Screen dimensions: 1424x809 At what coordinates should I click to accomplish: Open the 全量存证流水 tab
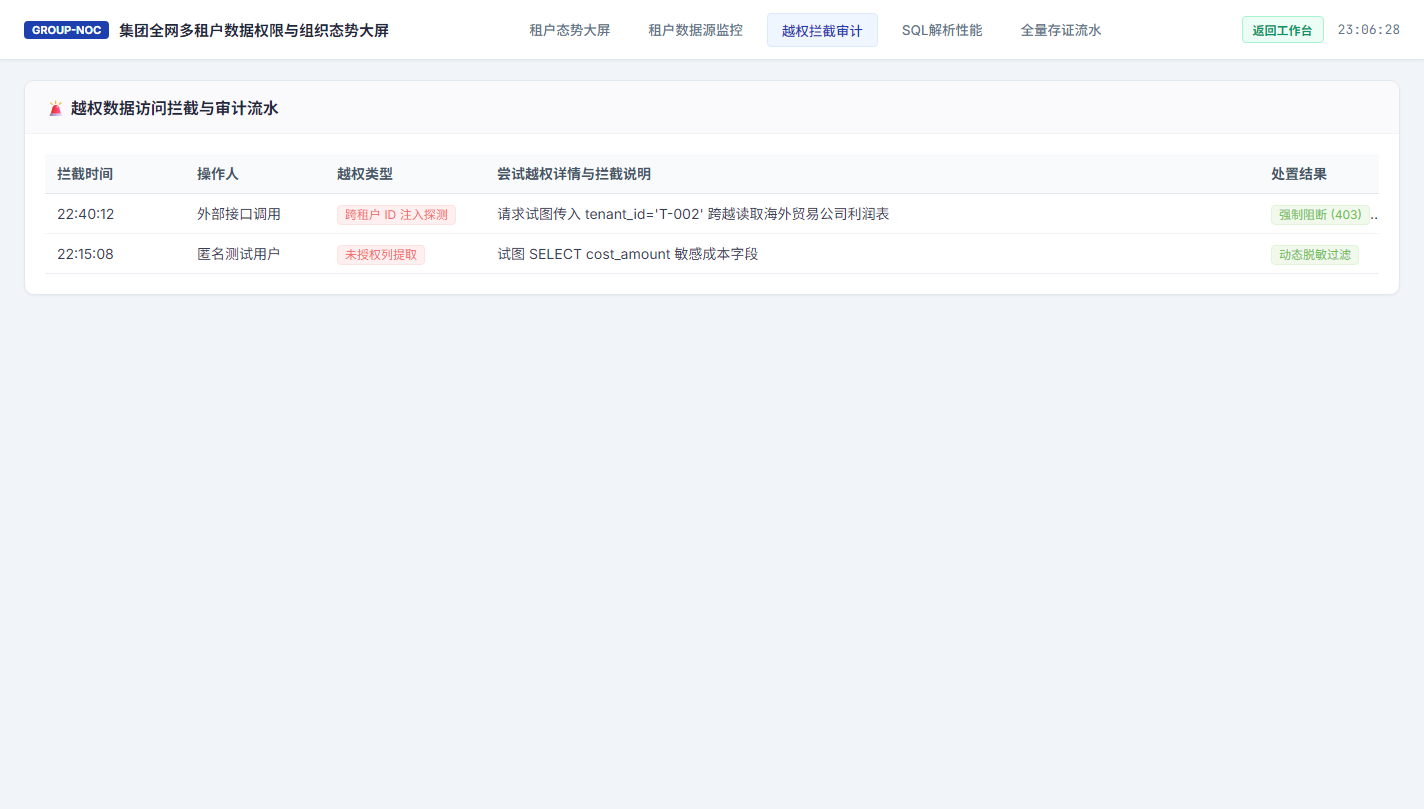tap(1061, 30)
